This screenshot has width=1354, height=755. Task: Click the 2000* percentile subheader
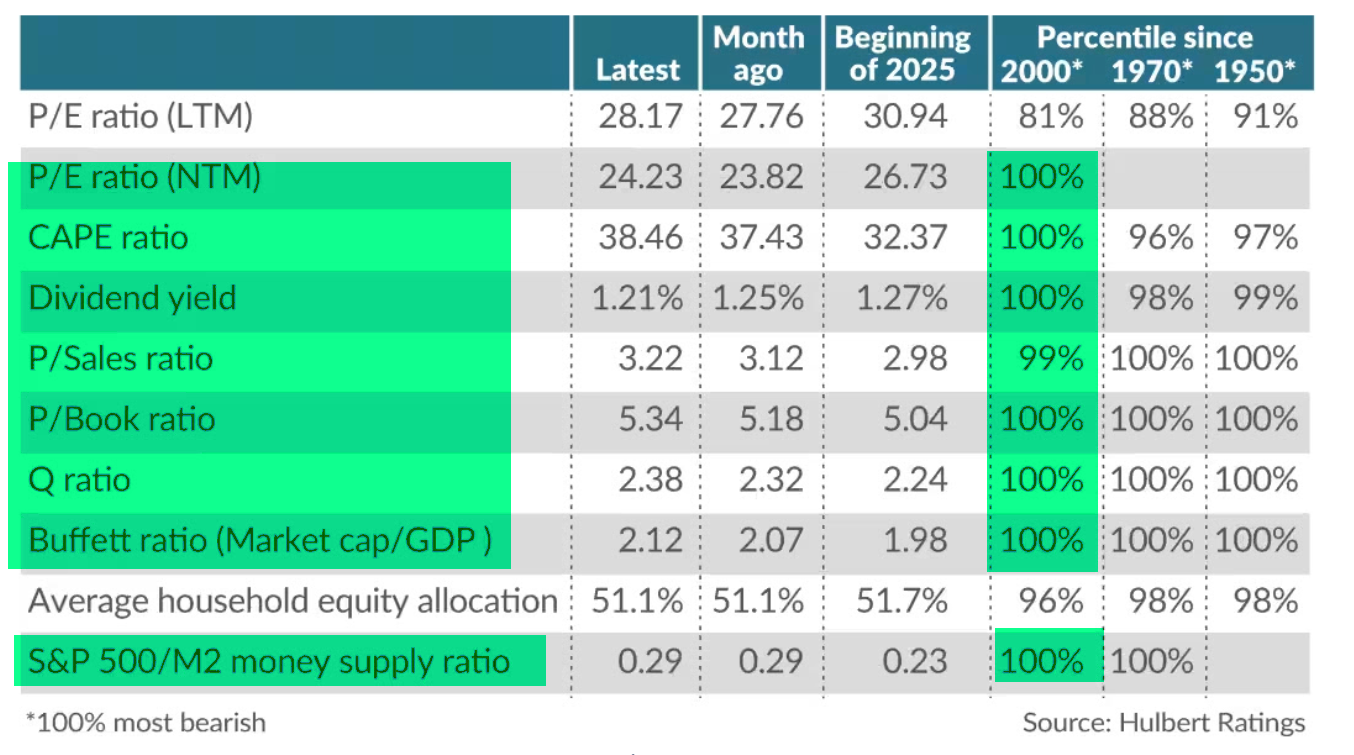pyautogui.click(x=1042, y=71)
